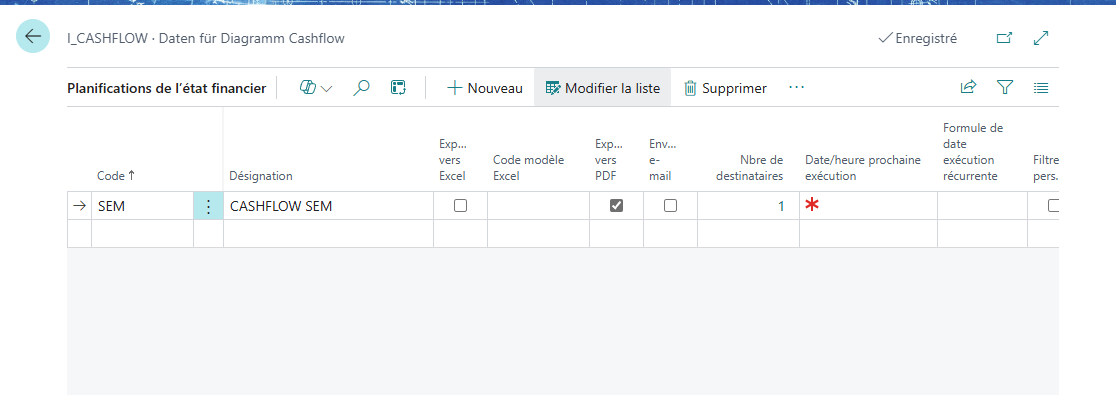Click next execution date cell for SEM

click(868, 206)
